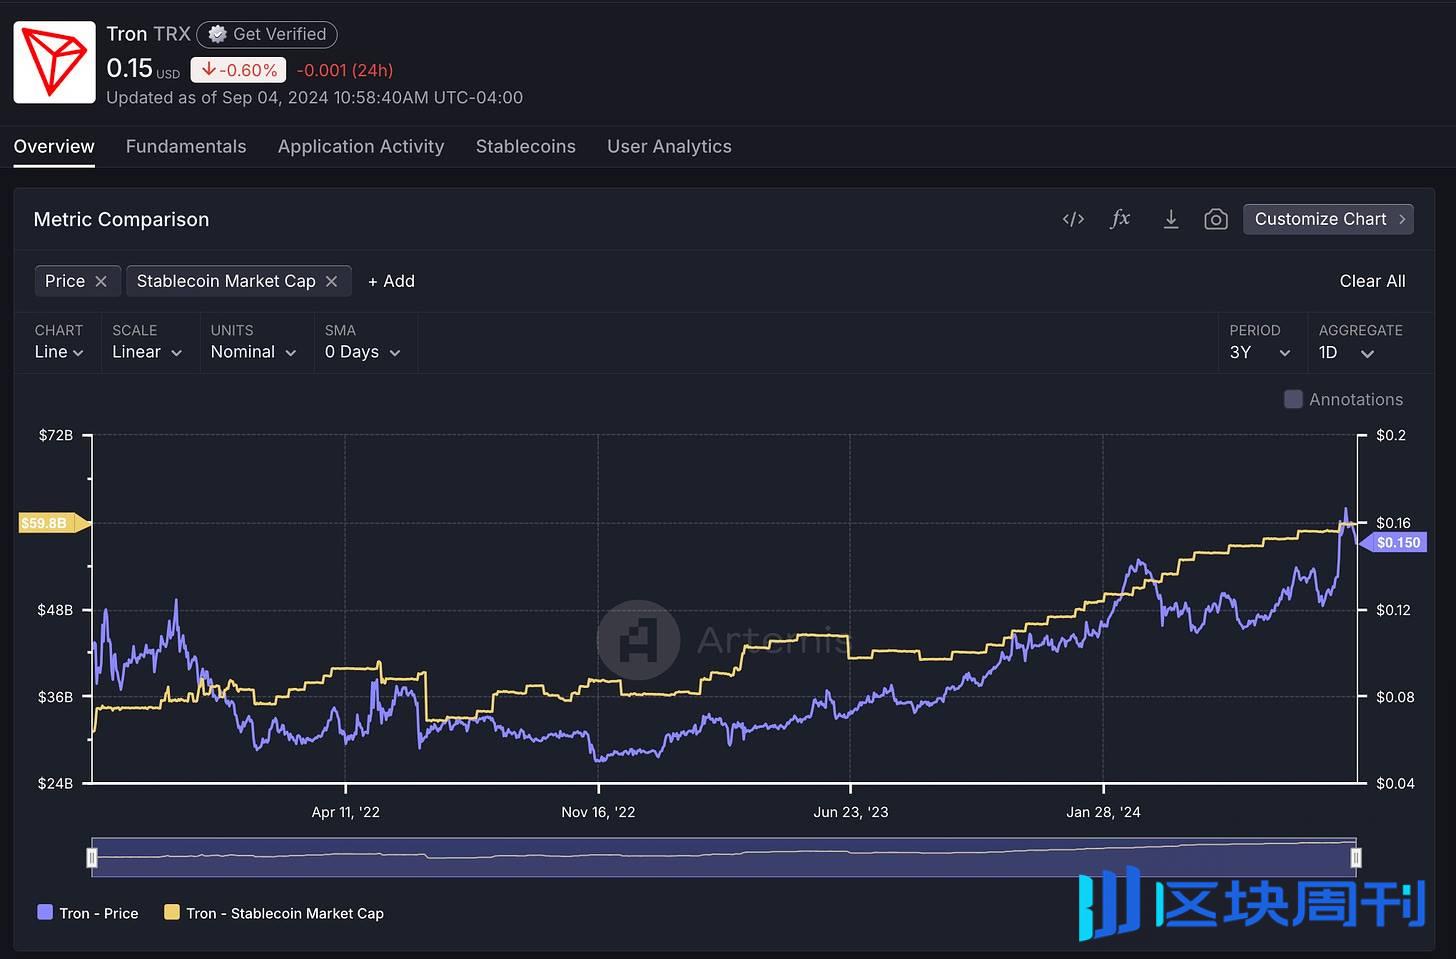Click the embed code icon

tap(1073, 219)
